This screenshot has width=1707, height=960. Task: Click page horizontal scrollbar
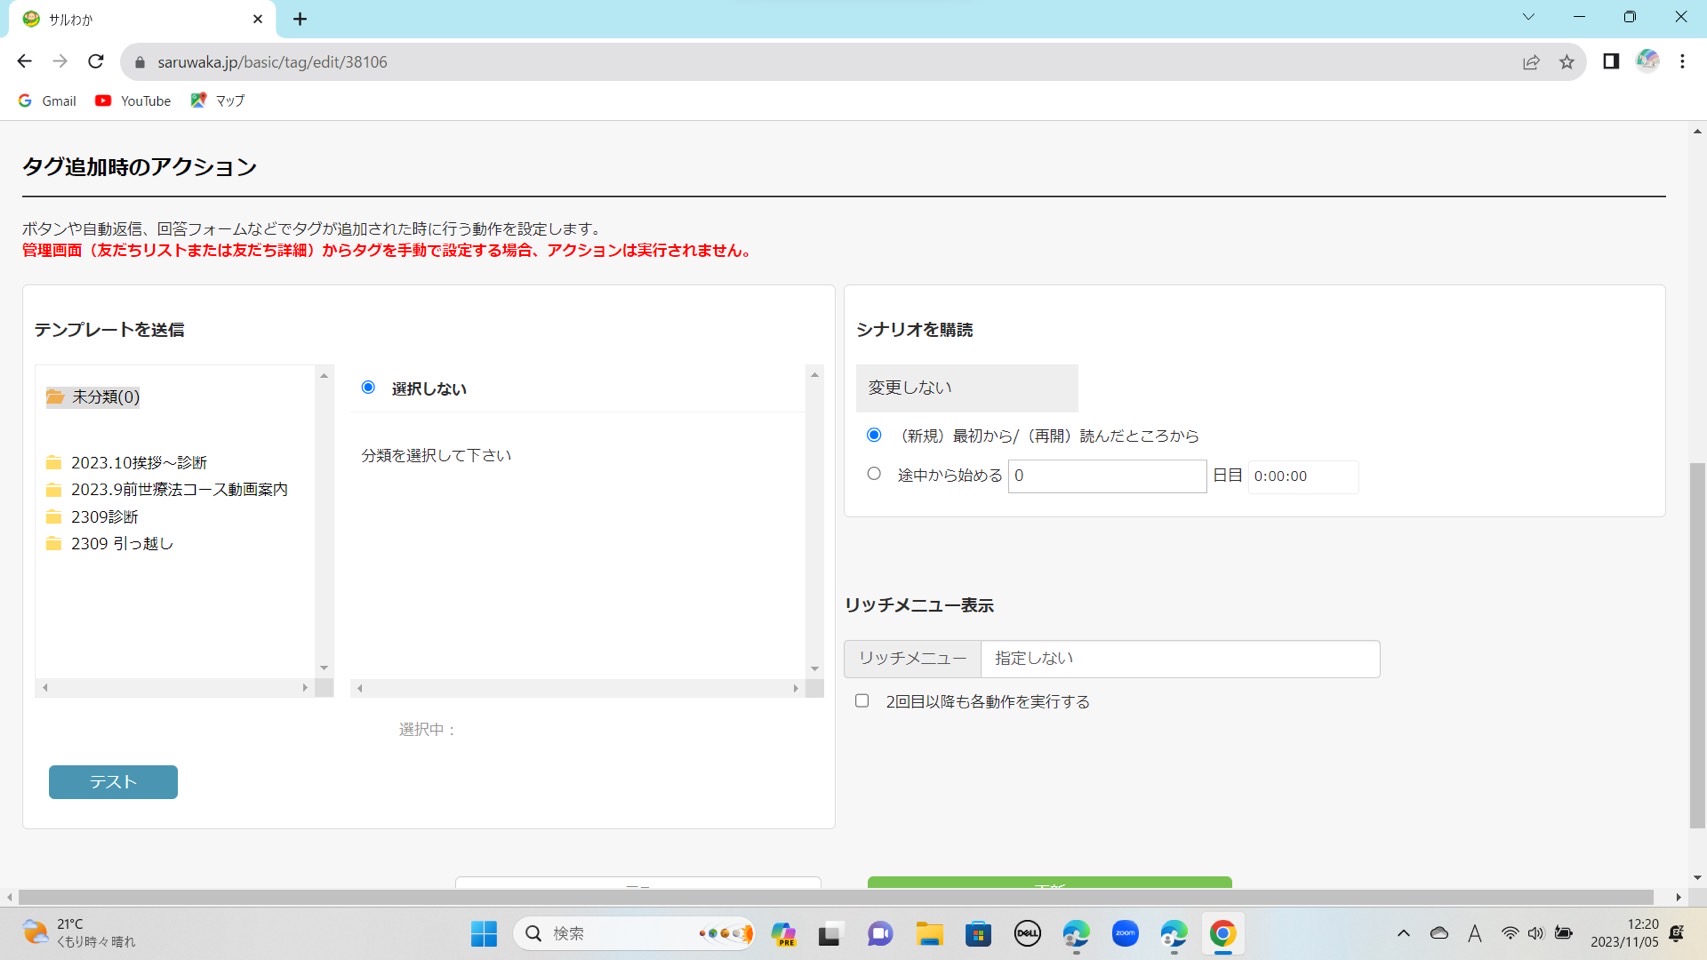pos(836,897)
